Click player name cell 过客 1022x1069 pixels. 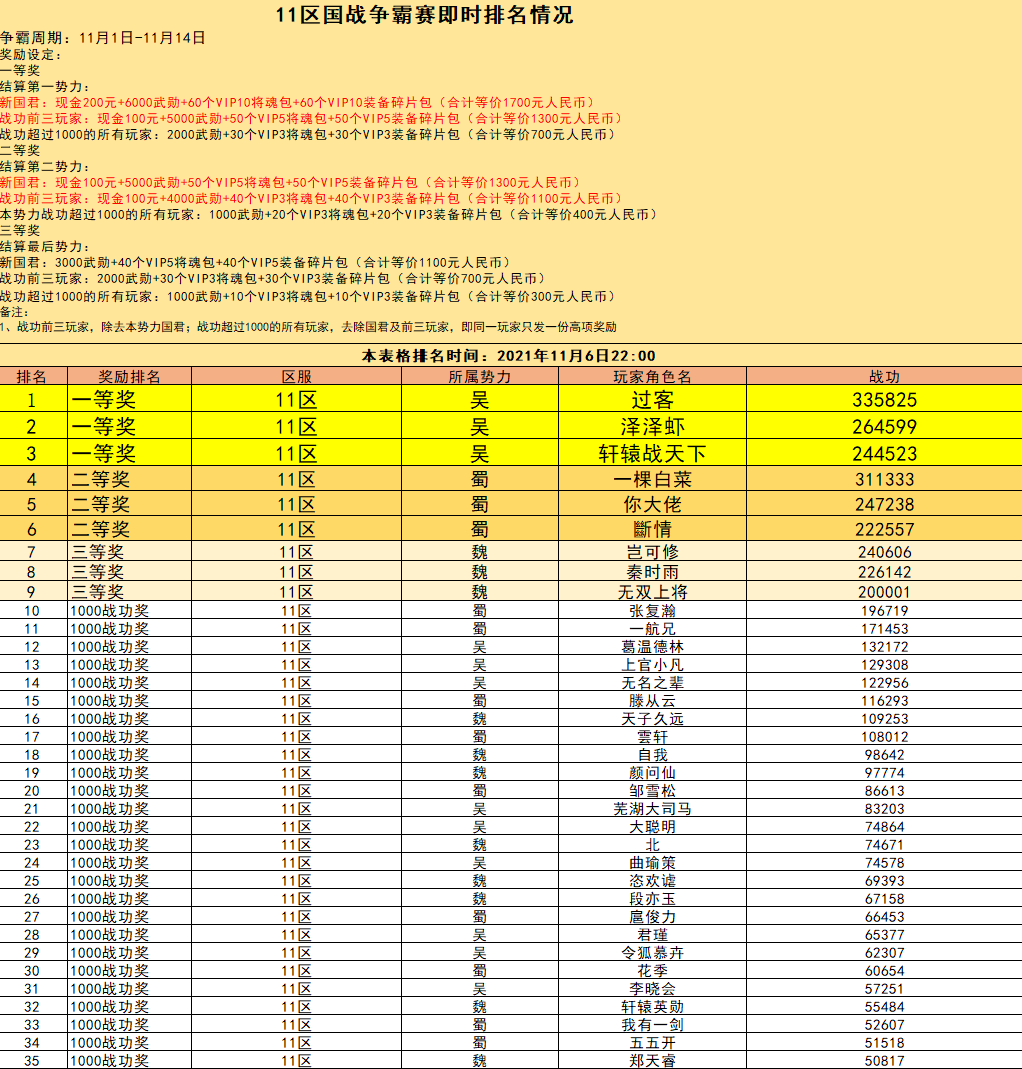[652, 400]
